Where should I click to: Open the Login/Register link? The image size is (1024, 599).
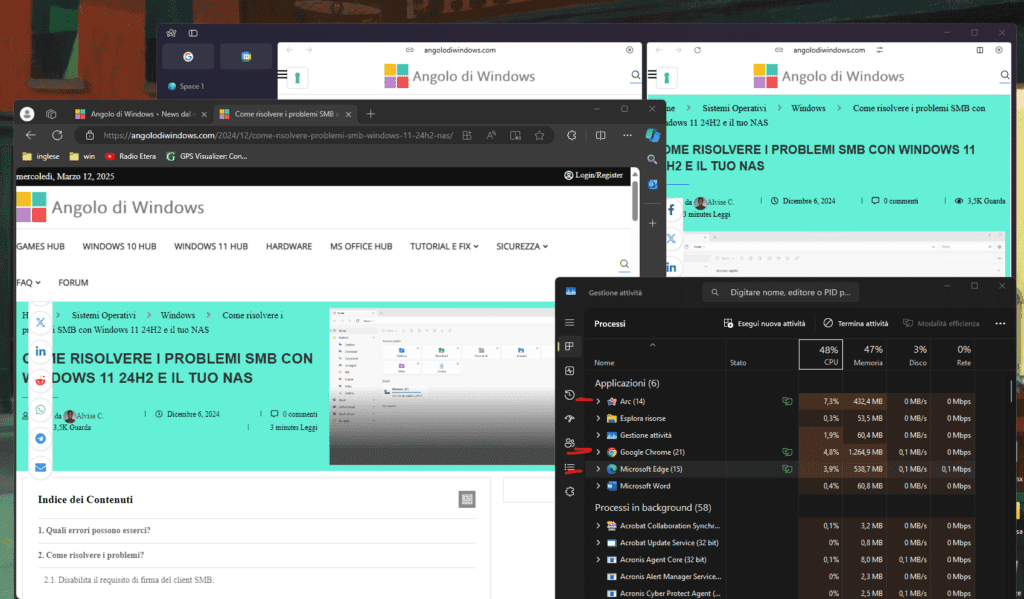click(594, 175)
